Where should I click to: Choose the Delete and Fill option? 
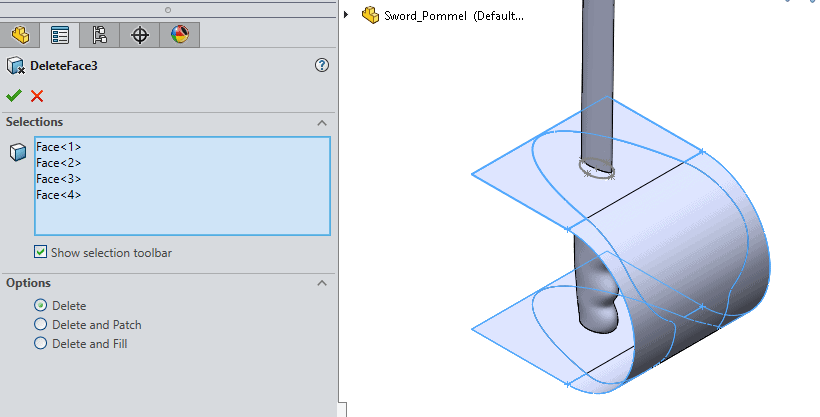point(41,343)
